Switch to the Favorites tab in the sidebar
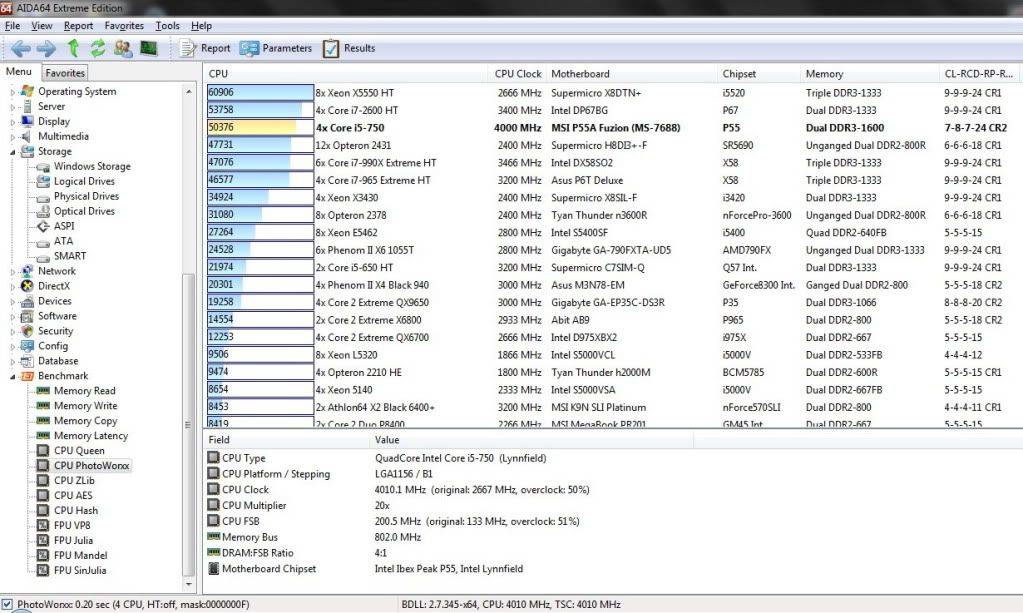Screen dimensions: 1023x613 65,73
